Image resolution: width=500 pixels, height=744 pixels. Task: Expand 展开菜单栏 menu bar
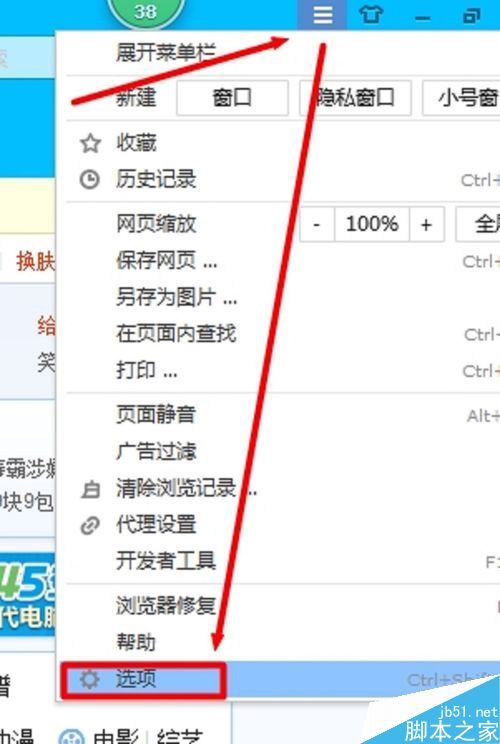pyautogui.click(x=166, y=52)
